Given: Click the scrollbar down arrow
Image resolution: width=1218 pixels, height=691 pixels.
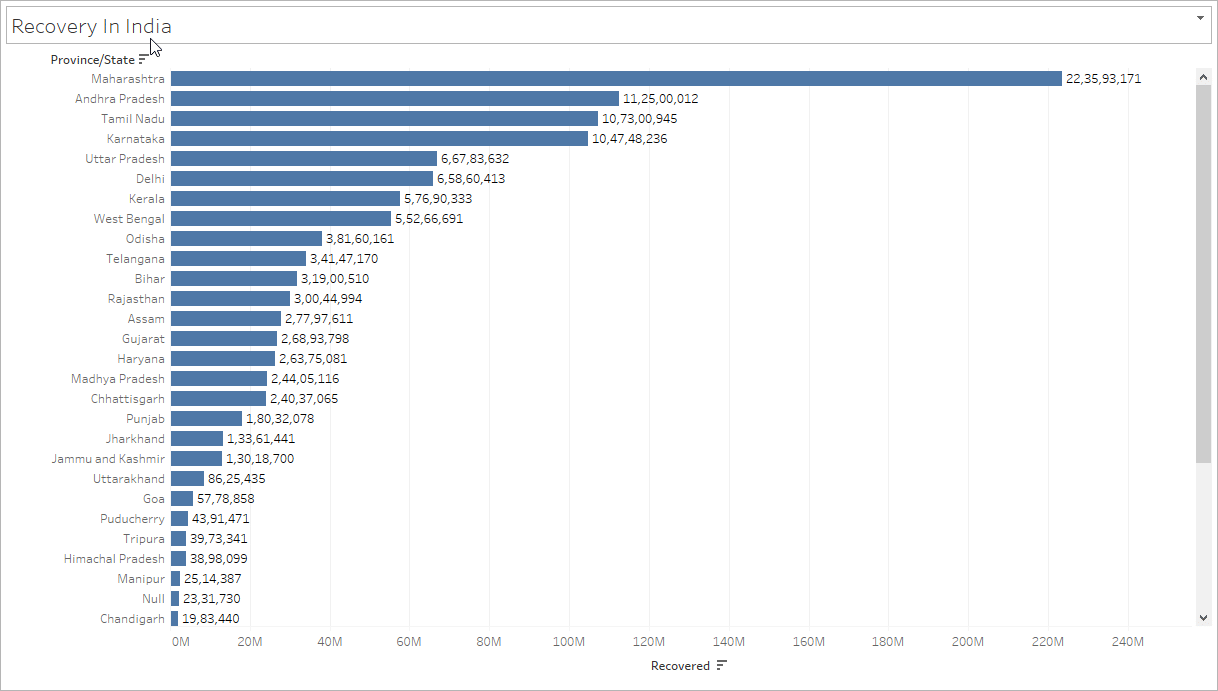Looking at the screenshot, I should click(1203, 618).
